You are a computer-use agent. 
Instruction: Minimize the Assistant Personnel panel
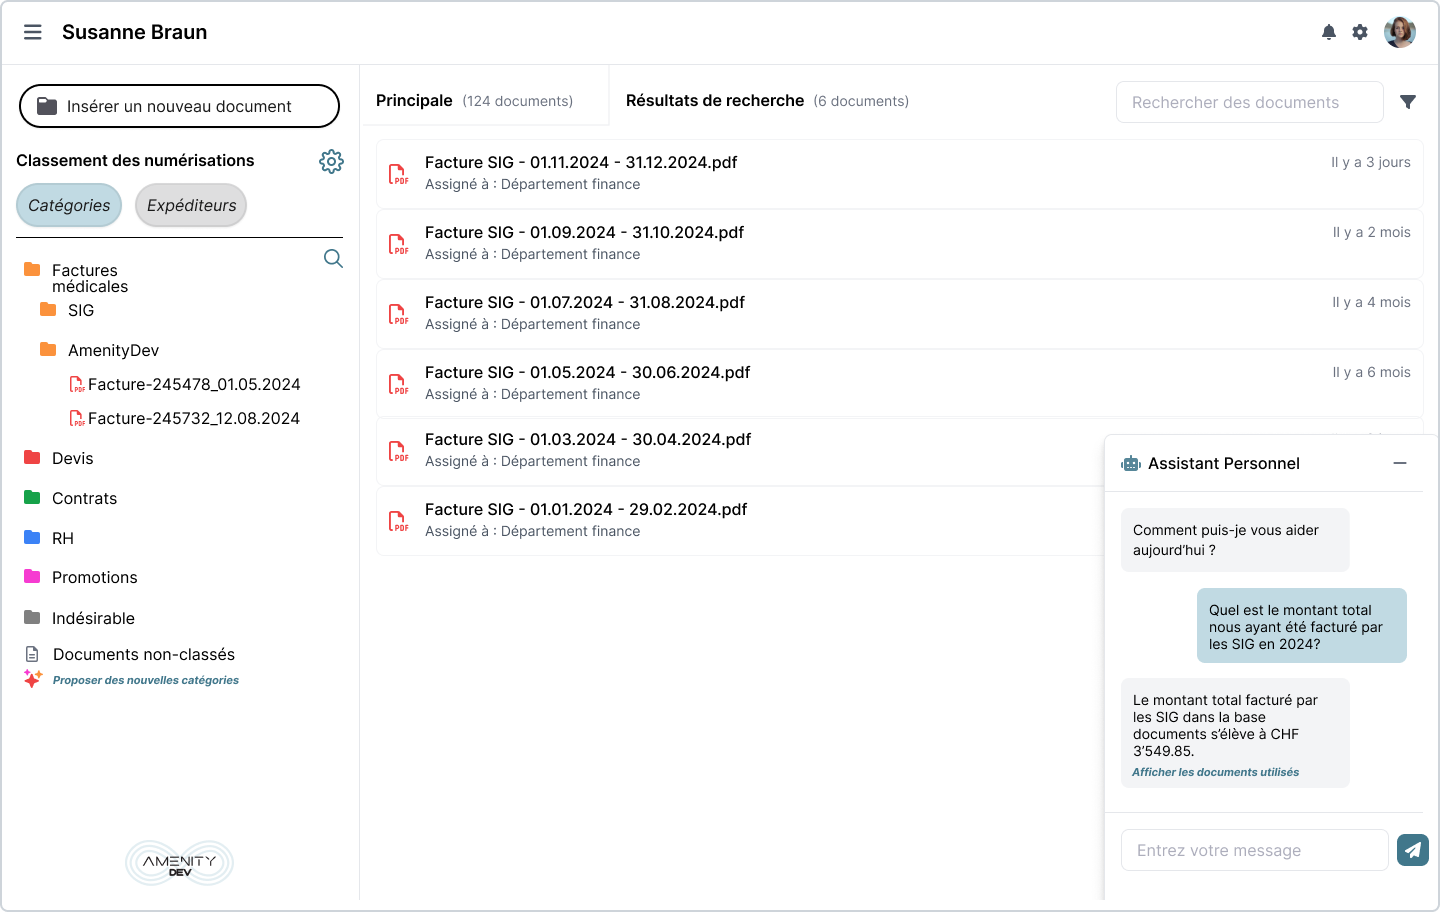pyautogui.click(x=1400, y=463)
